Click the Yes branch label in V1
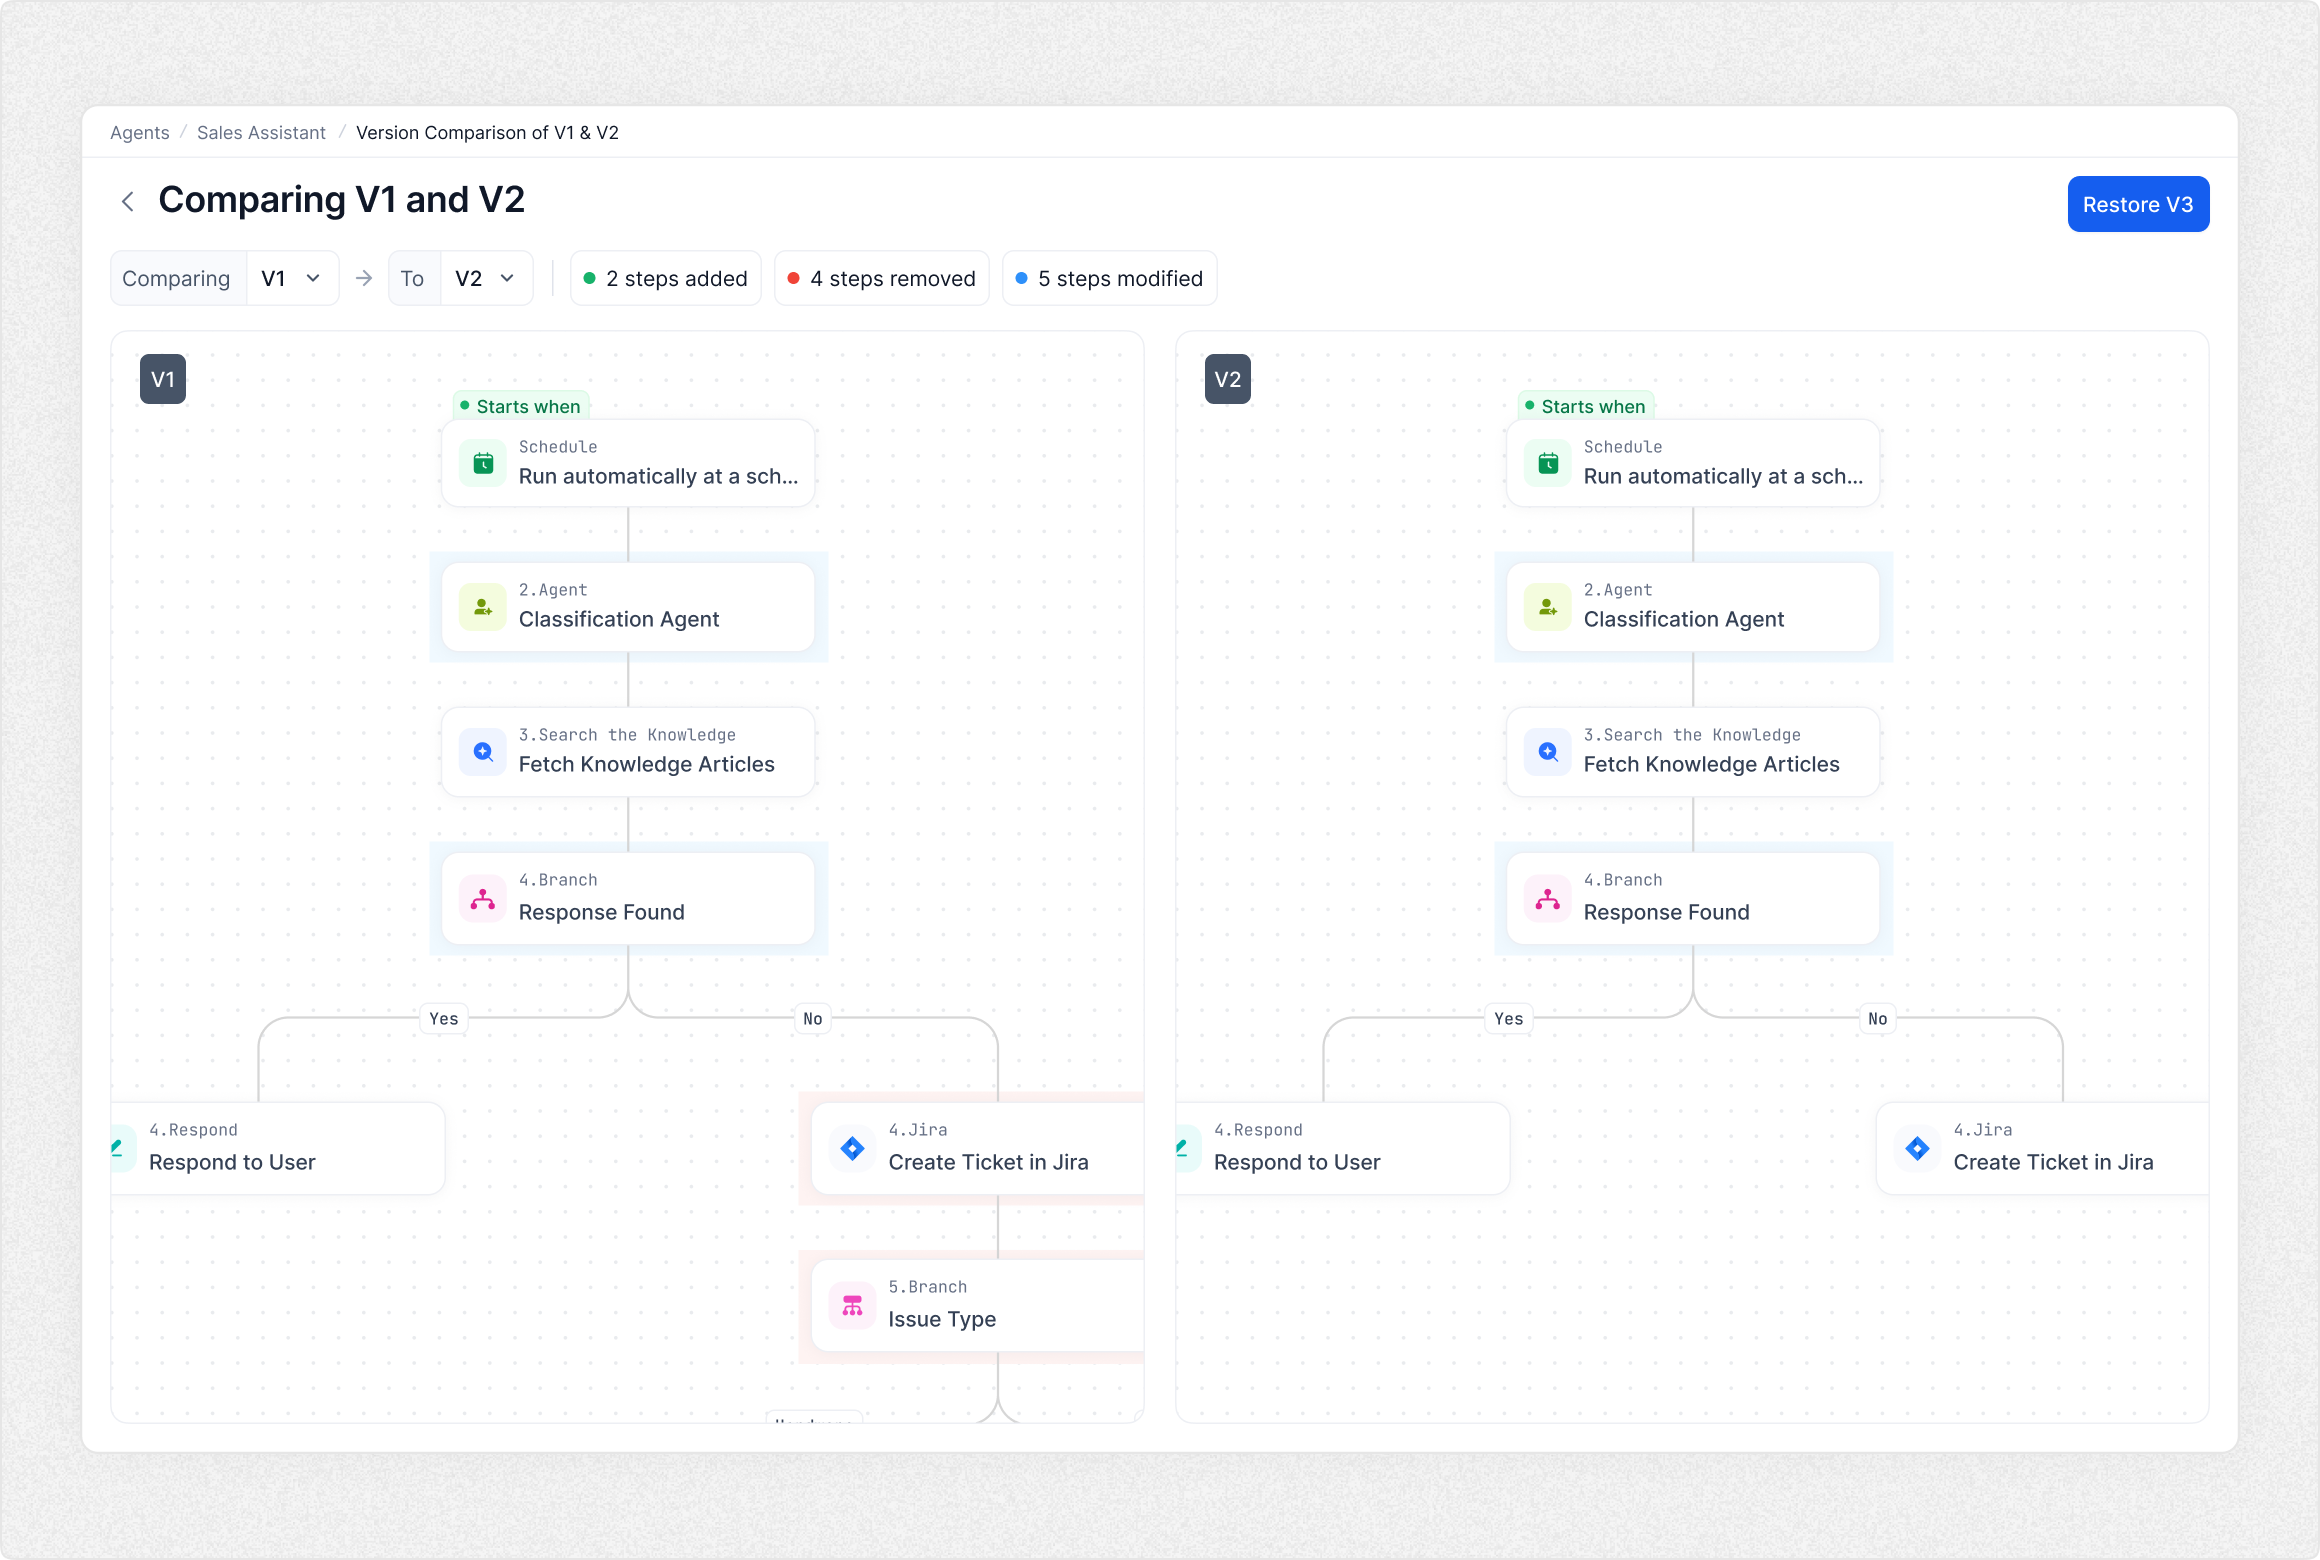This screenshot has height=1560, width=2320. (x=444, y=1019)
